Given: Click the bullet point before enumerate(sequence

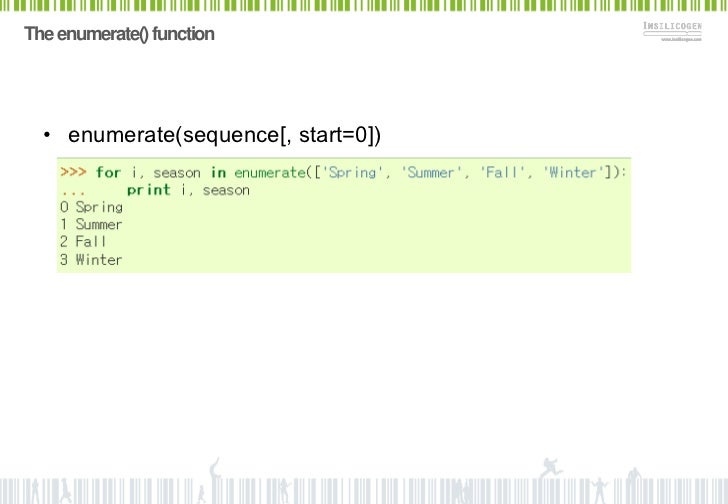Looking at the screenshot, I should tap(46, 136).
